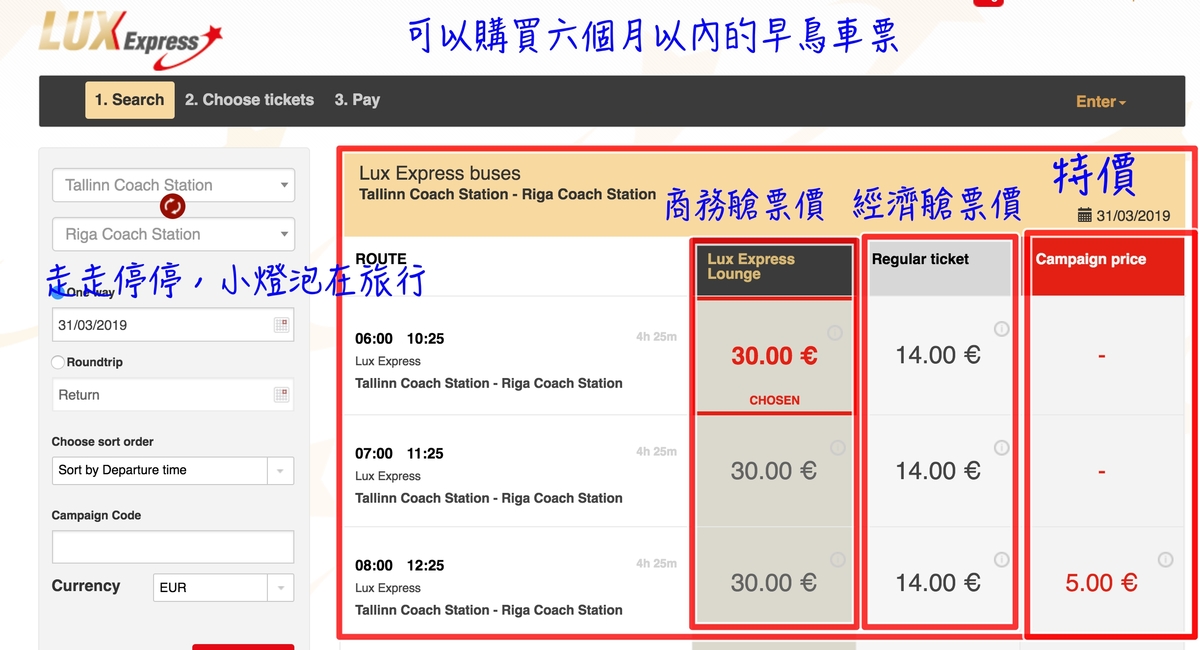Select the chosen 30.00 € Lounge ticket at 06:00
Image resolution: width=1200 pixels, height=650 pixels.
coord(774,356)
